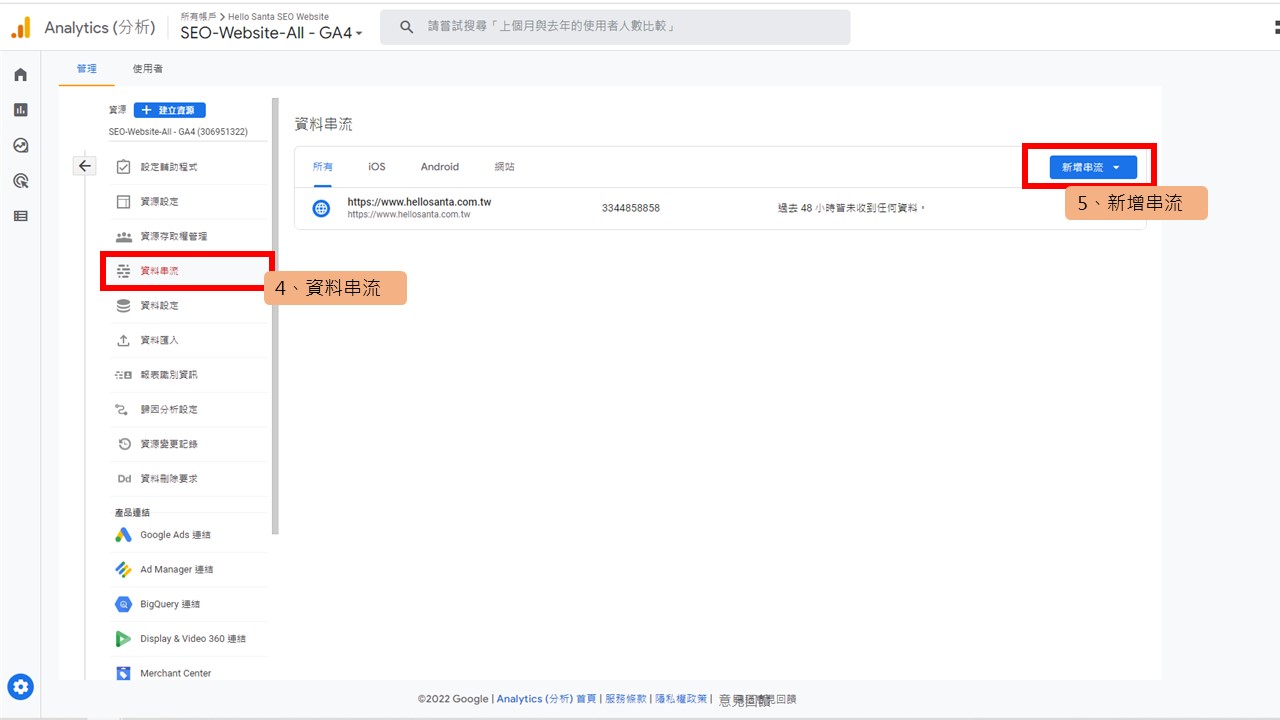1280x720 pixels.
Task: Click the search magnifier icon
Action: [407, 27]
